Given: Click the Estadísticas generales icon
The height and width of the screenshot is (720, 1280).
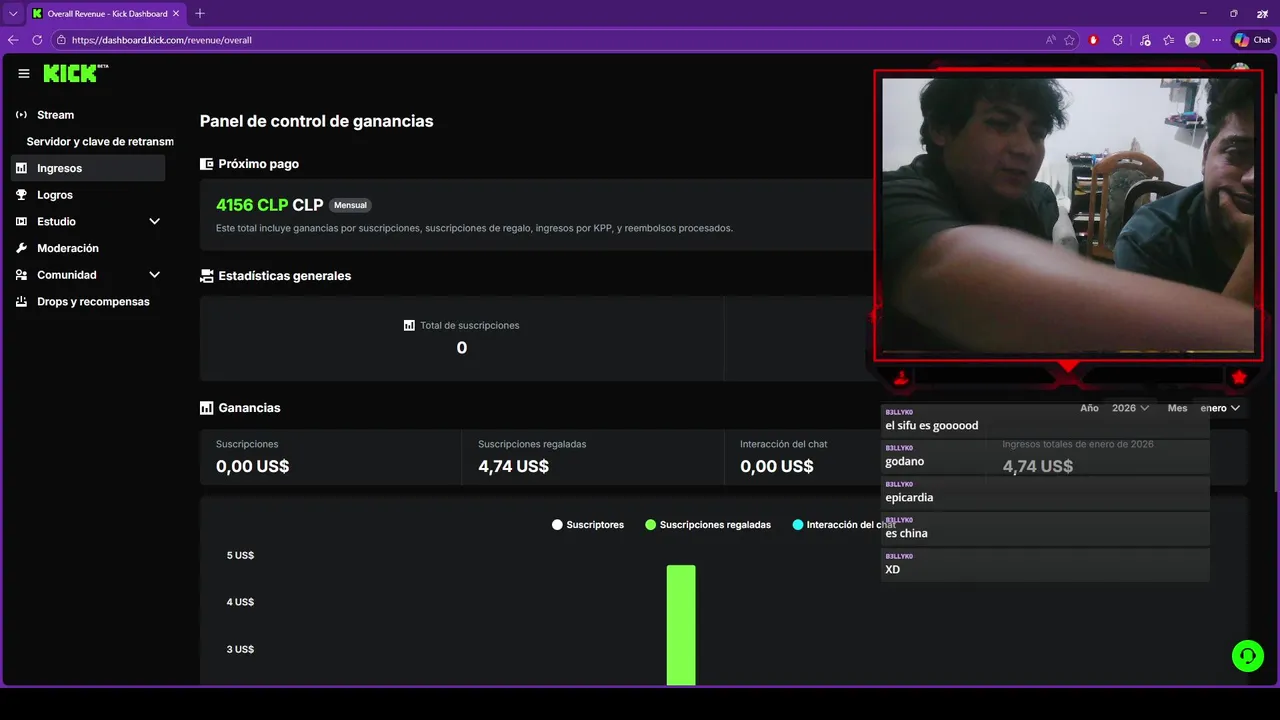Looking at the screenshot, I should click(207, 276).
